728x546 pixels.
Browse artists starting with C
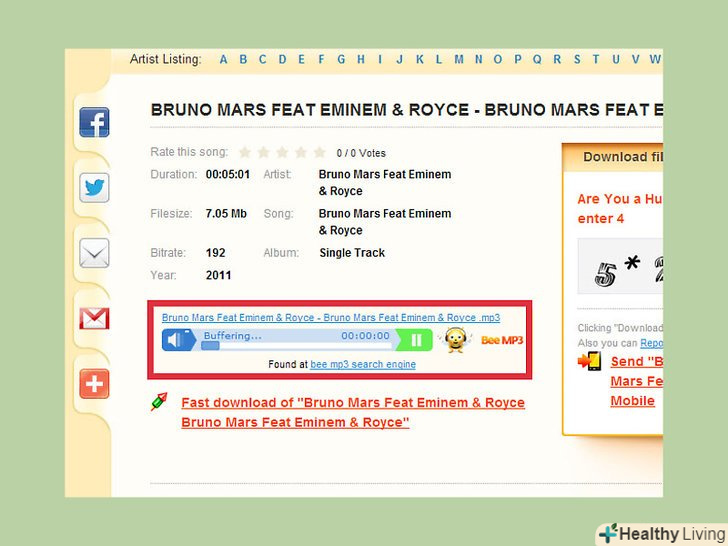click(263, 59)
